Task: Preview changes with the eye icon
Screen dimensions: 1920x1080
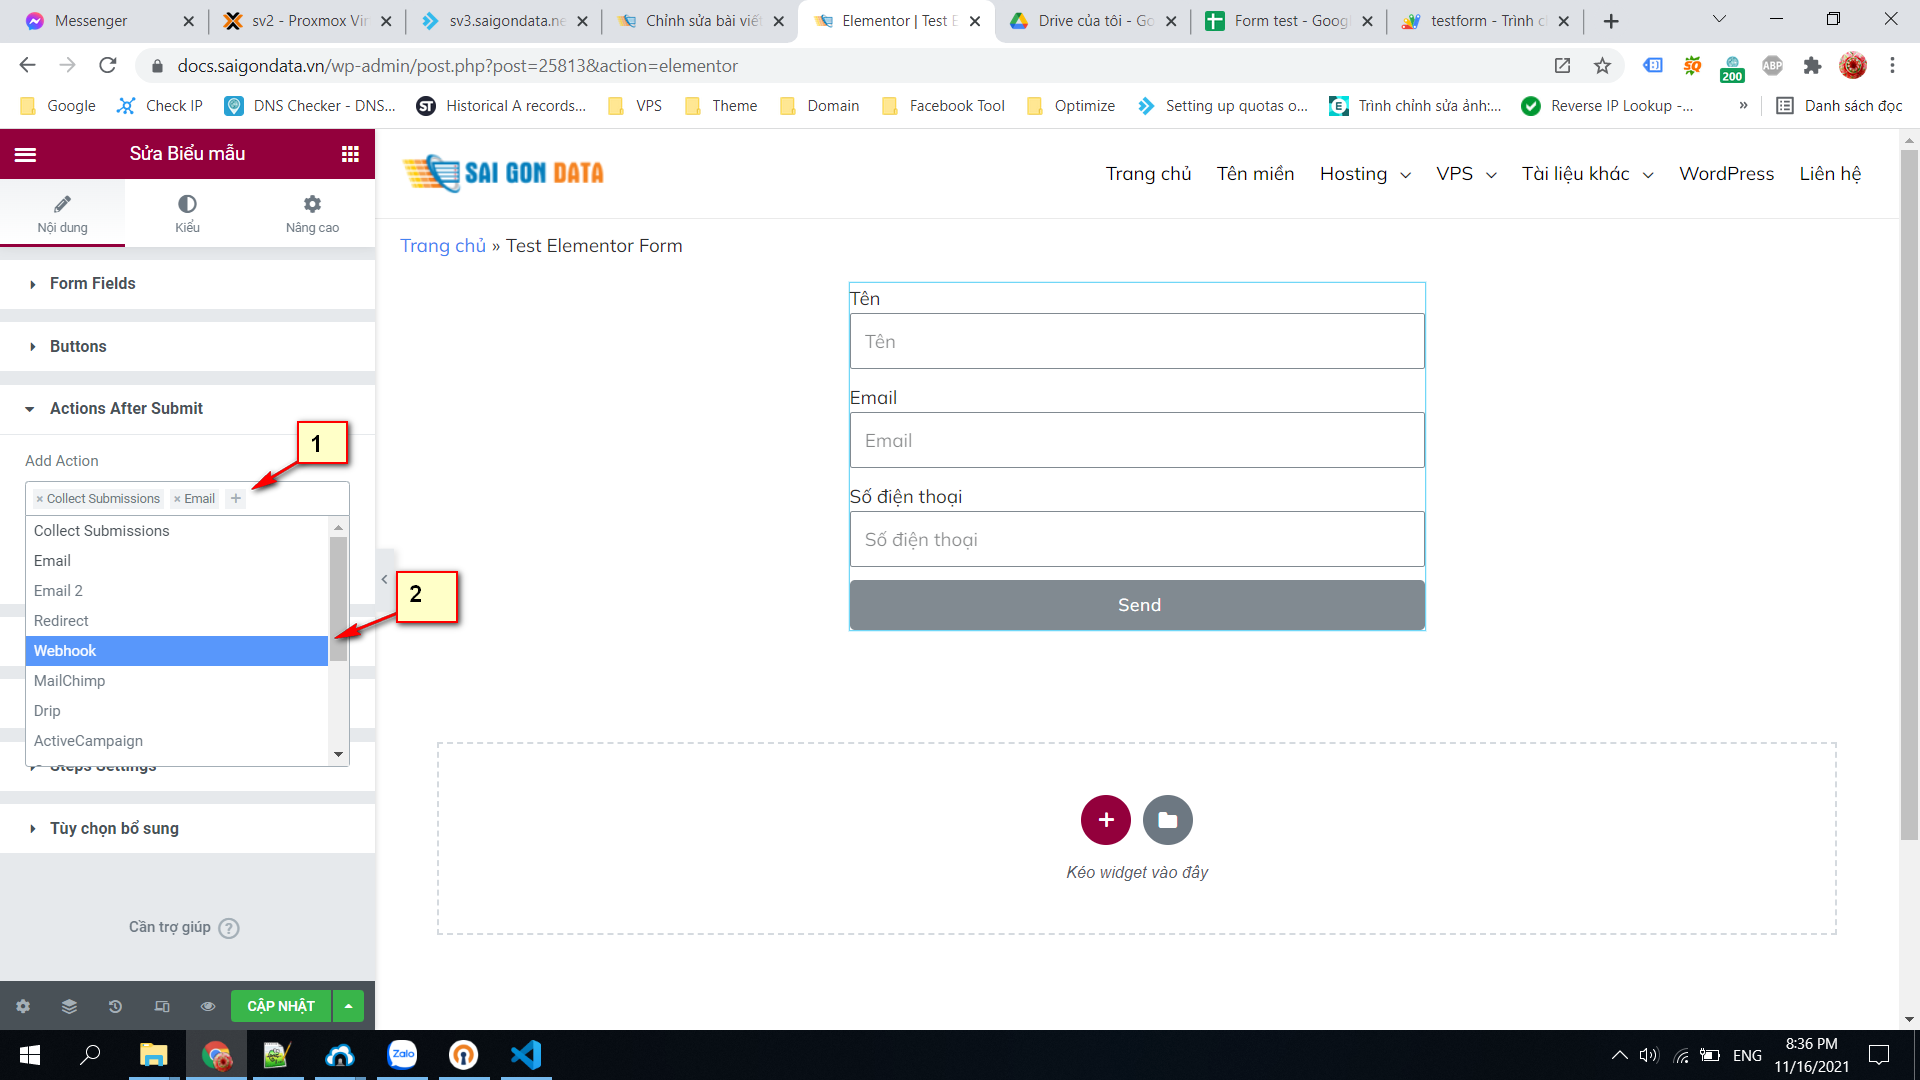Action: pyautogui.click(x=208, y=1006)
